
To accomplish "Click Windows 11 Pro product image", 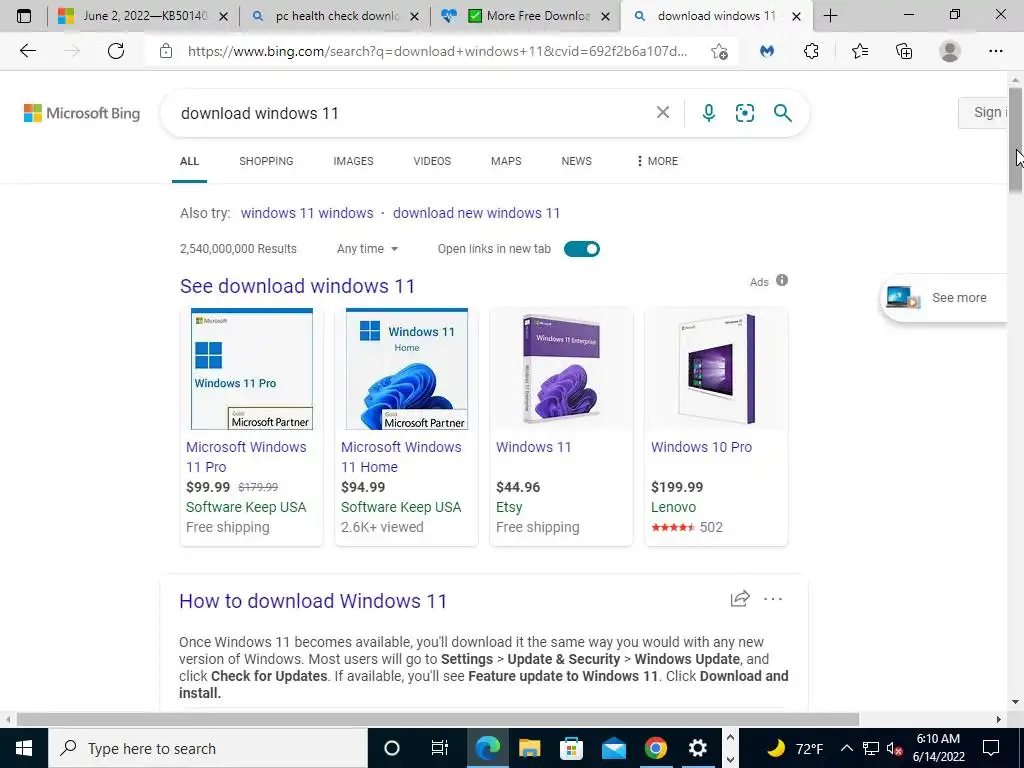I will click(x=251, y=369).
